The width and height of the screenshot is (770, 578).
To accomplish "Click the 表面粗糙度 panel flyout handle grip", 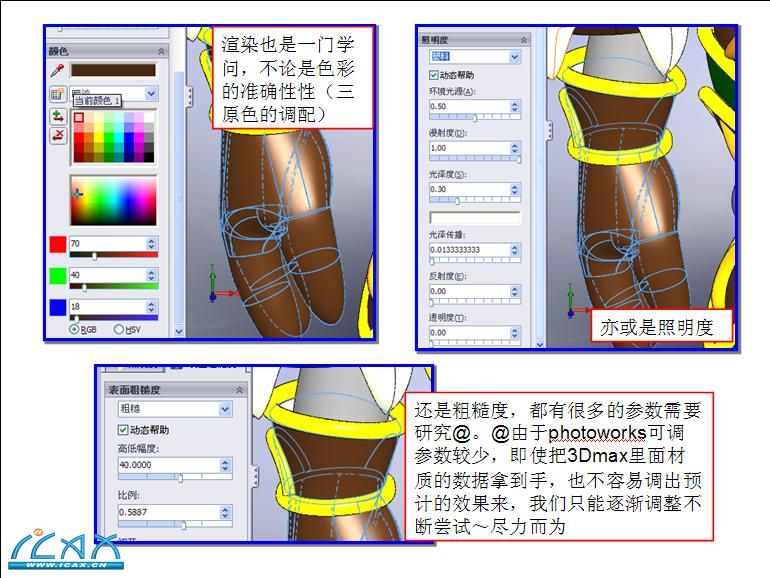I will pyautogui.click(x=255, y=476).
